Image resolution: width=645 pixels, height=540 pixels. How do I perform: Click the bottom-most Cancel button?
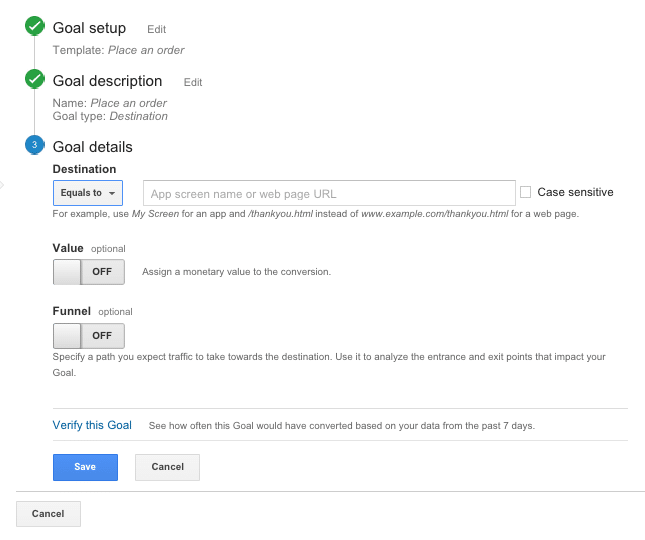click(48, 514)
